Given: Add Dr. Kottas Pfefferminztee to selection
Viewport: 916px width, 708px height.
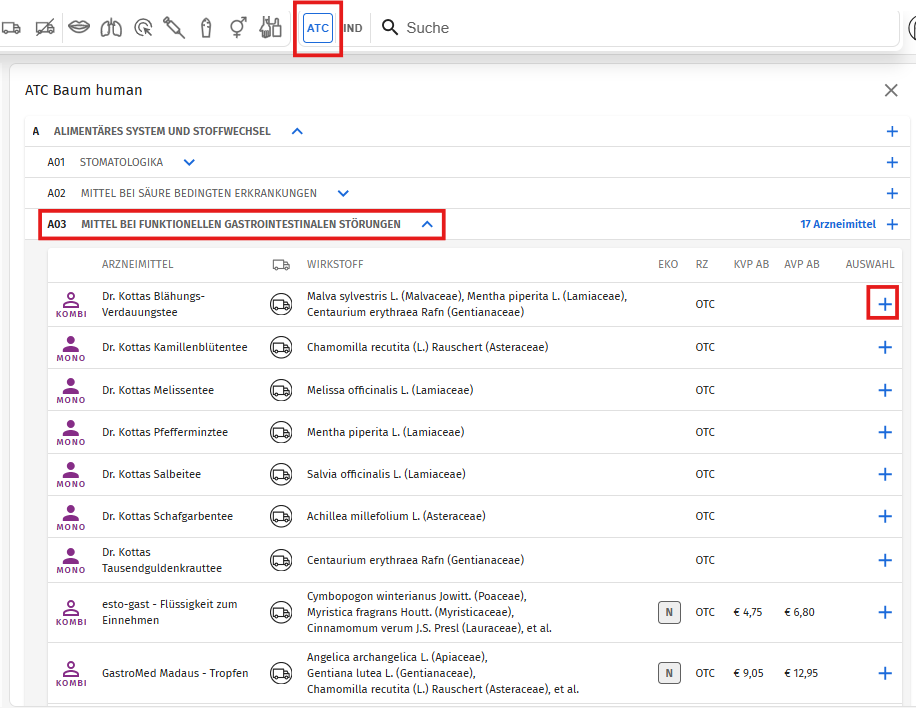Looking at the screenshot, I should click(885, 432).
